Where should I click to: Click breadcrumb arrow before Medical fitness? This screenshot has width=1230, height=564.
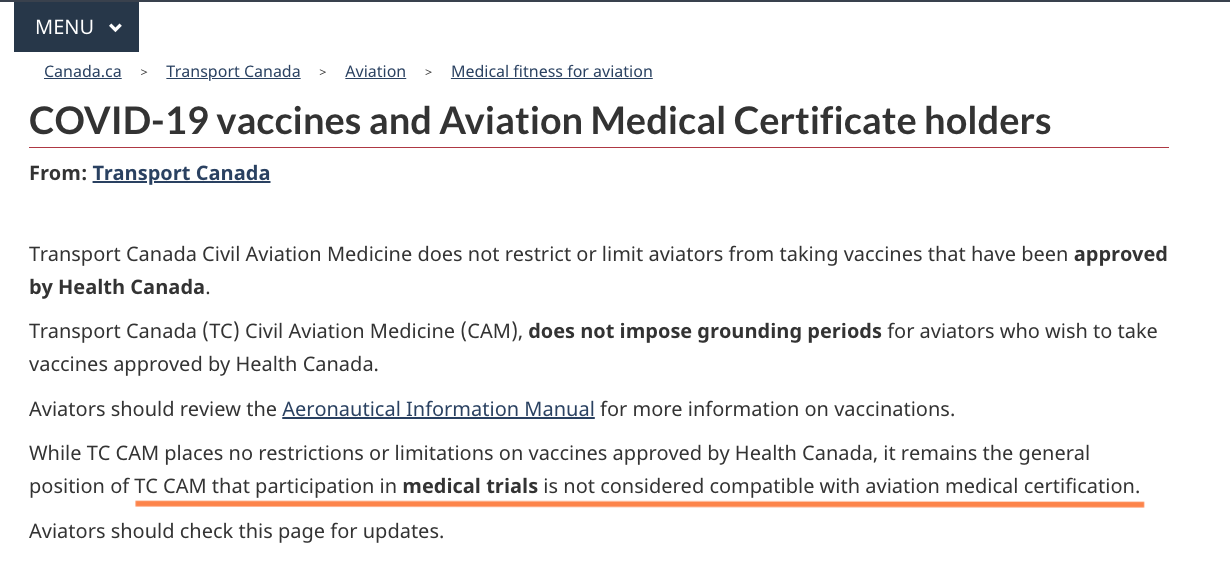tap(428, 72)
